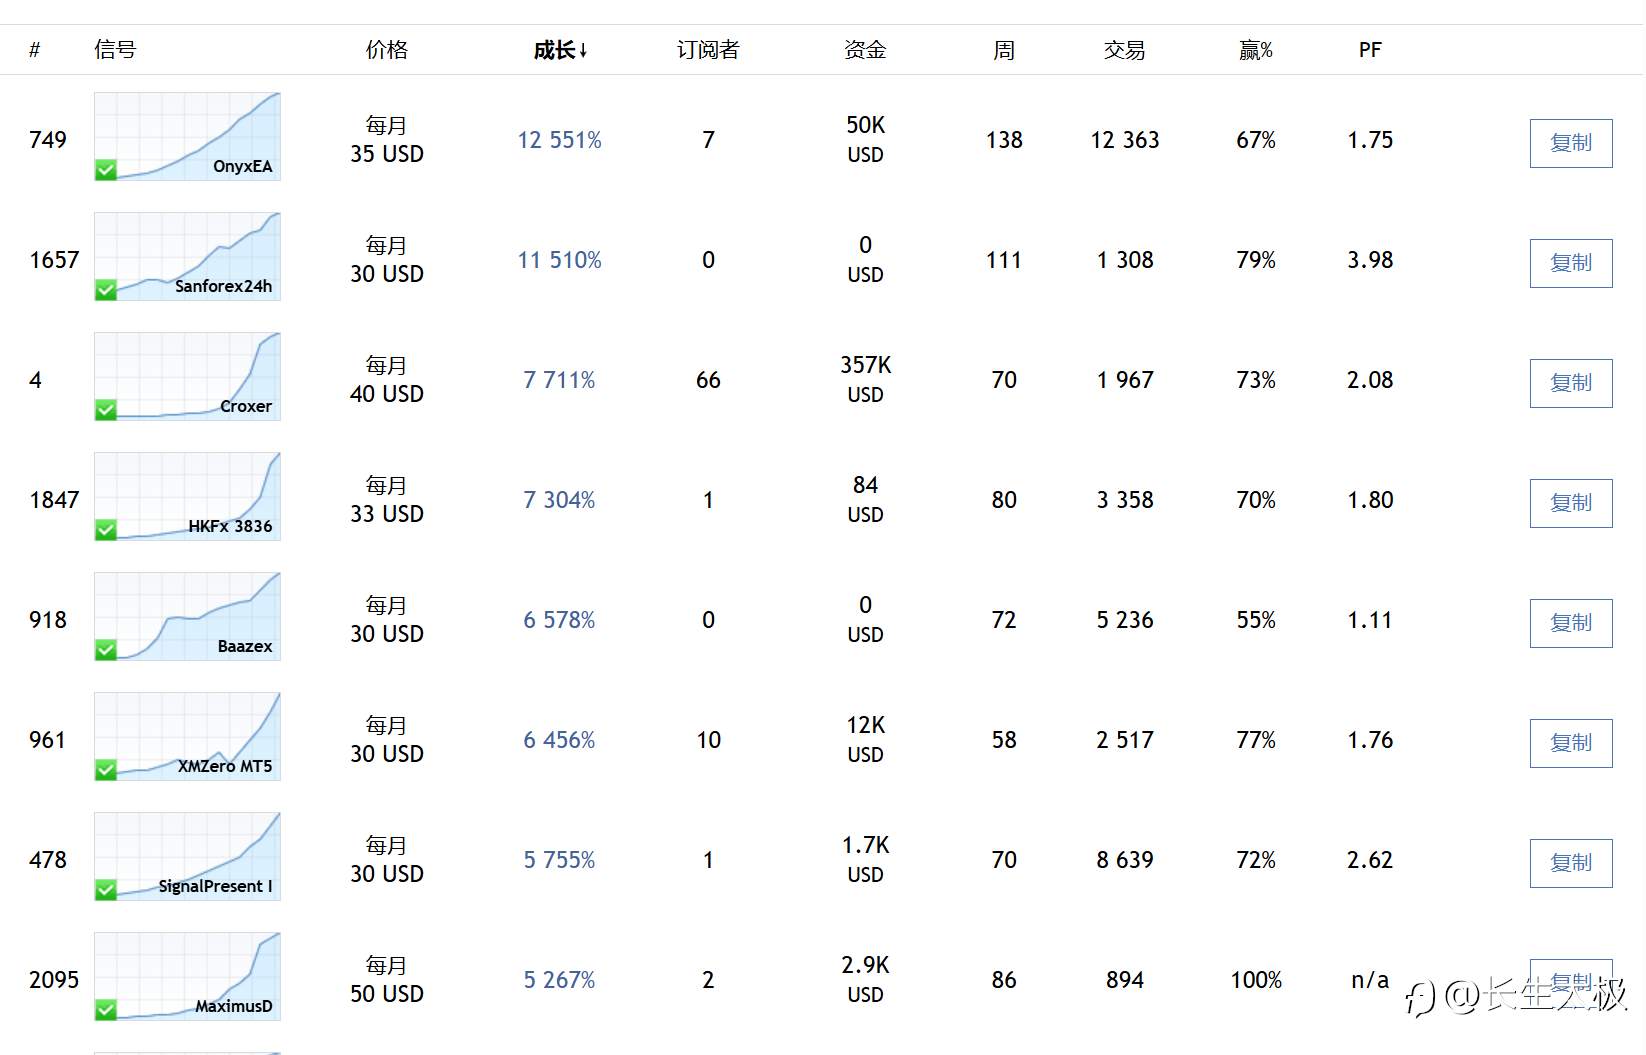Click the green checkmark on XMZero MT5
1646x1055 pixels.
106,770
